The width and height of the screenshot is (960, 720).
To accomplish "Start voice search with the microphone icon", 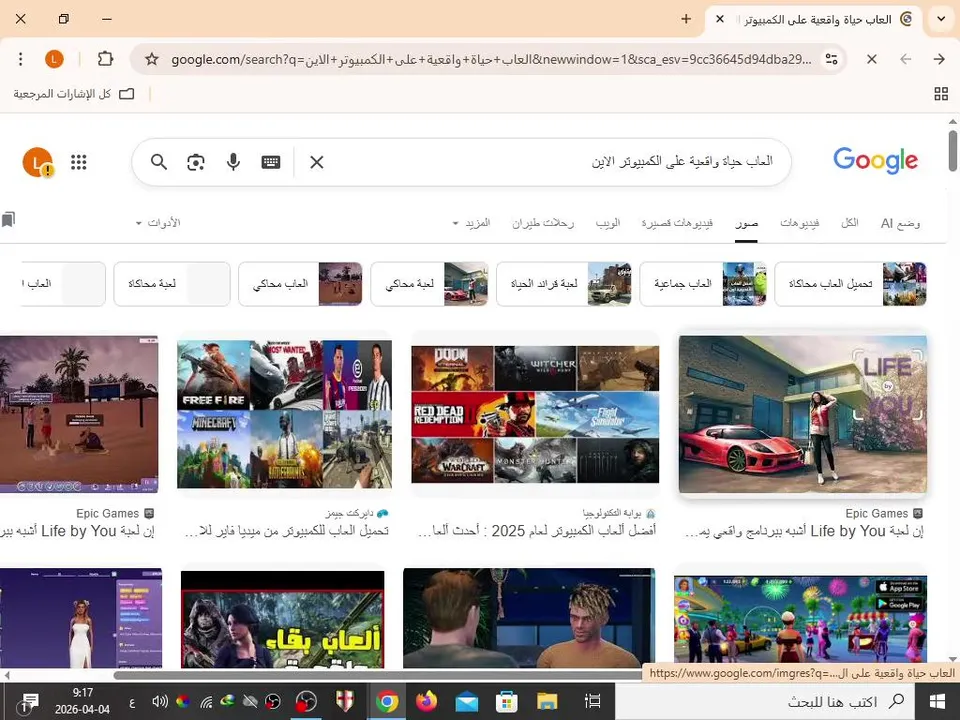I will pos(233,162).
